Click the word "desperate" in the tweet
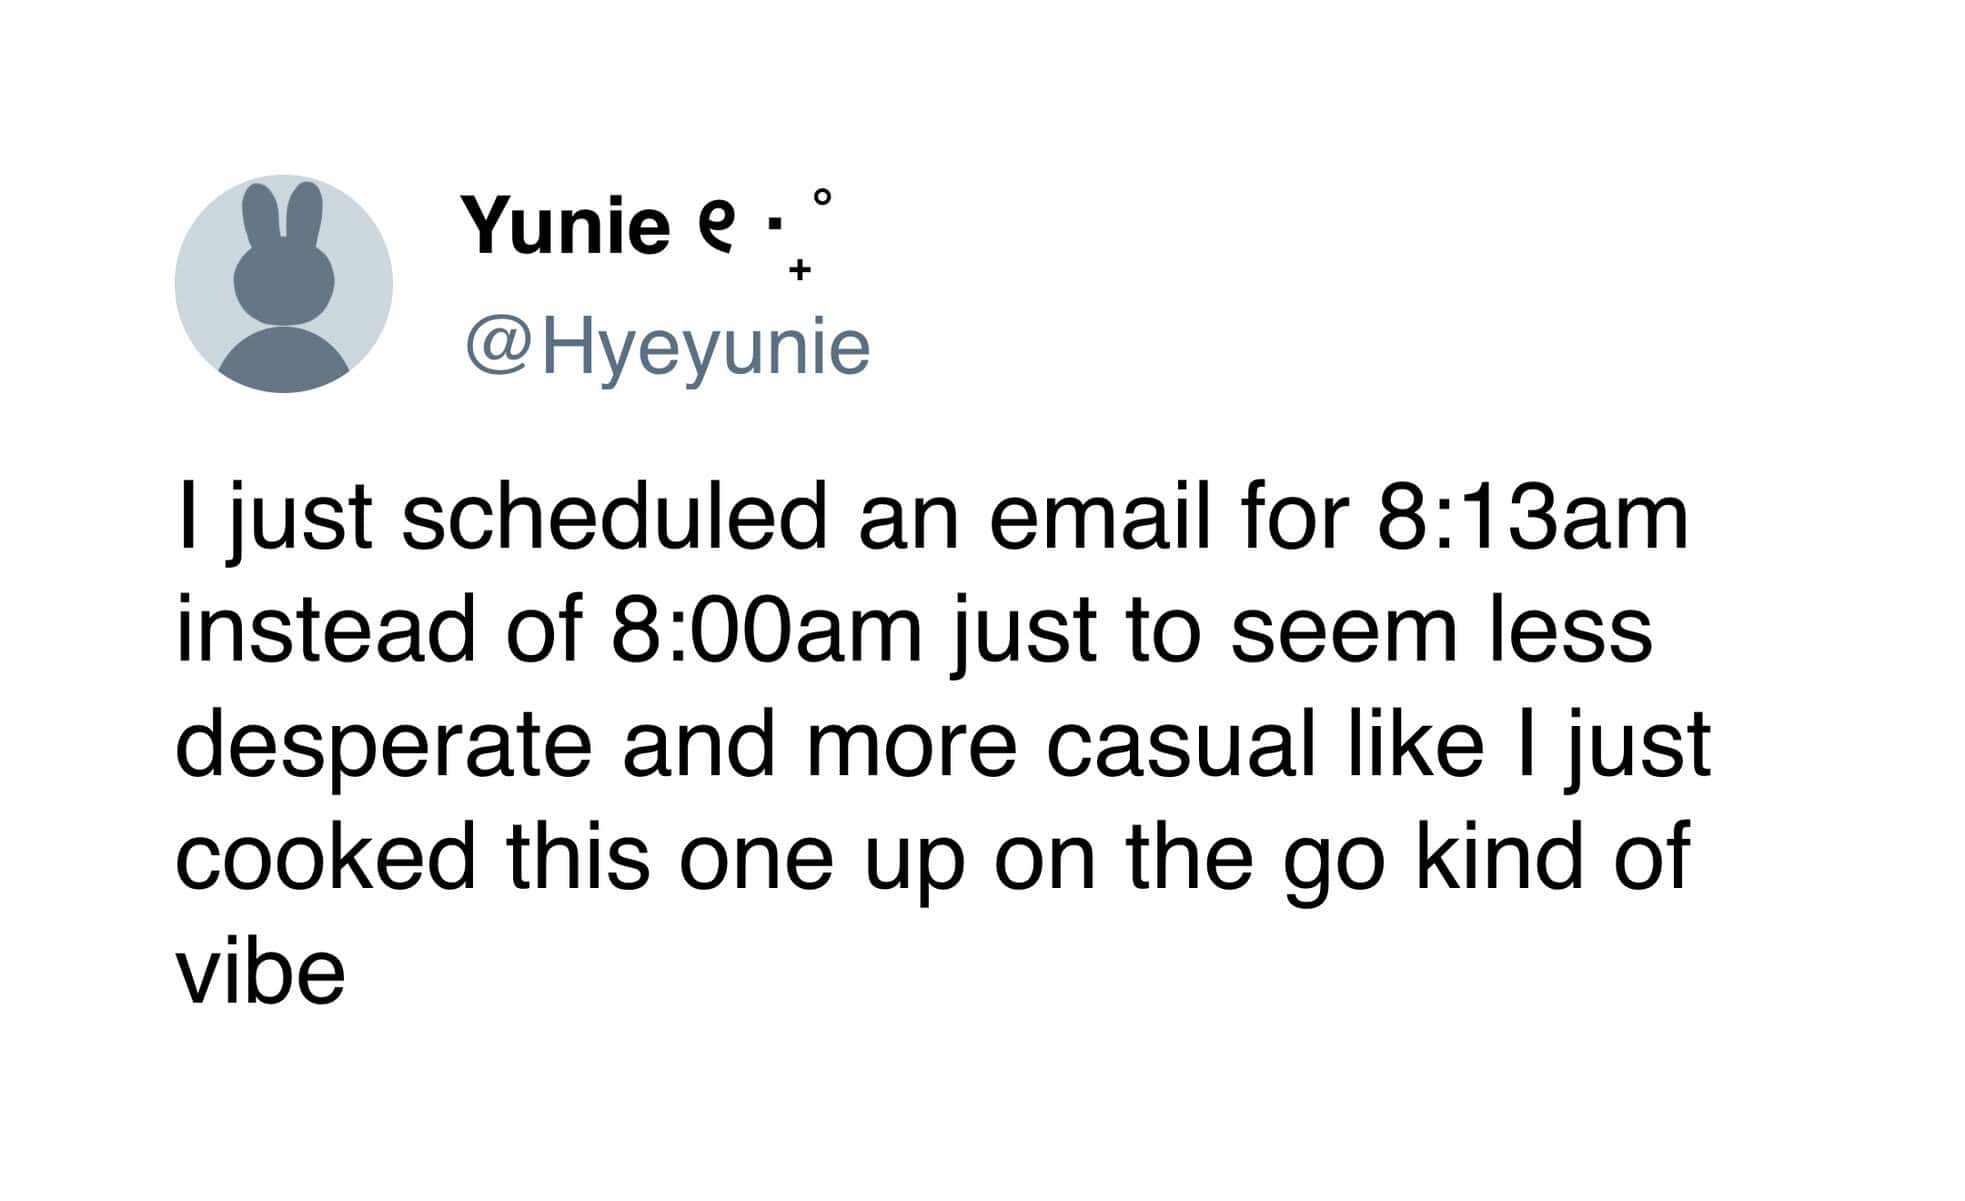The height and width of the screenshot is (1201, 1965). [383, 748]
